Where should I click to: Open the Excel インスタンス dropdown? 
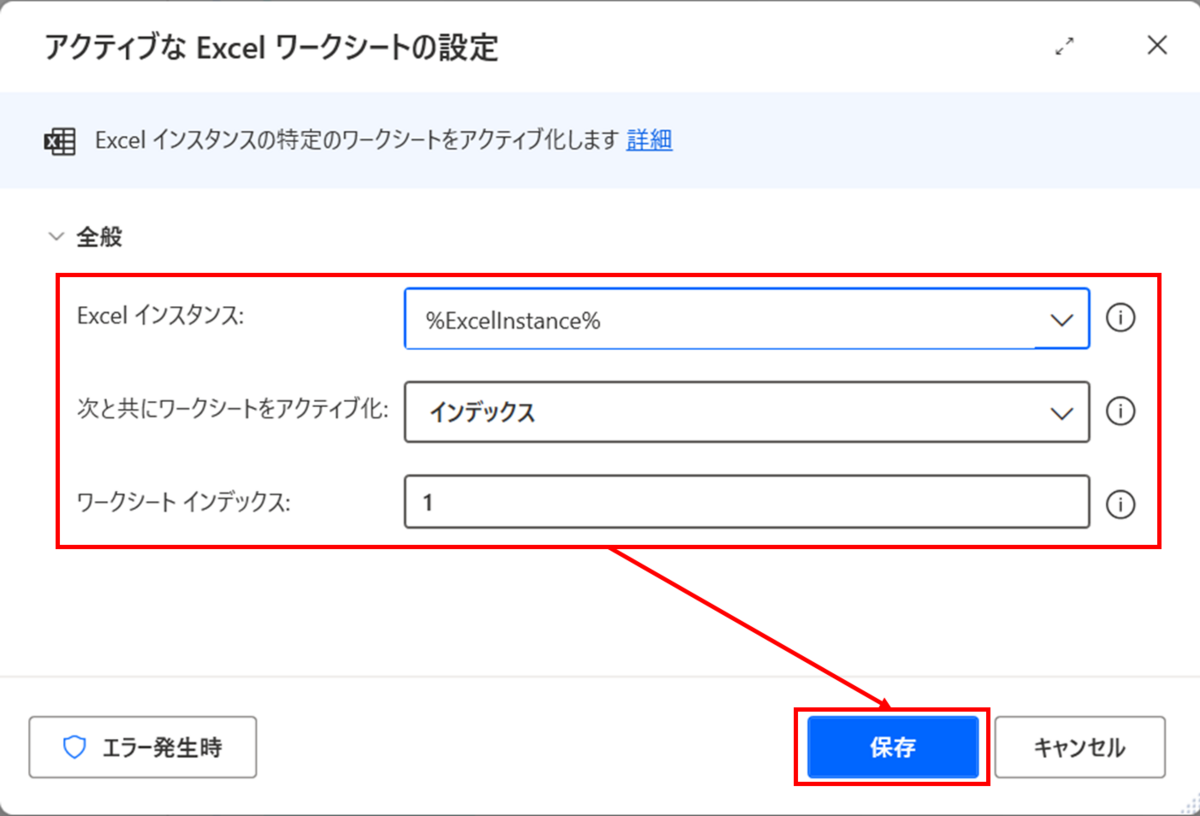pyautogui.click(x=746, y=319)
